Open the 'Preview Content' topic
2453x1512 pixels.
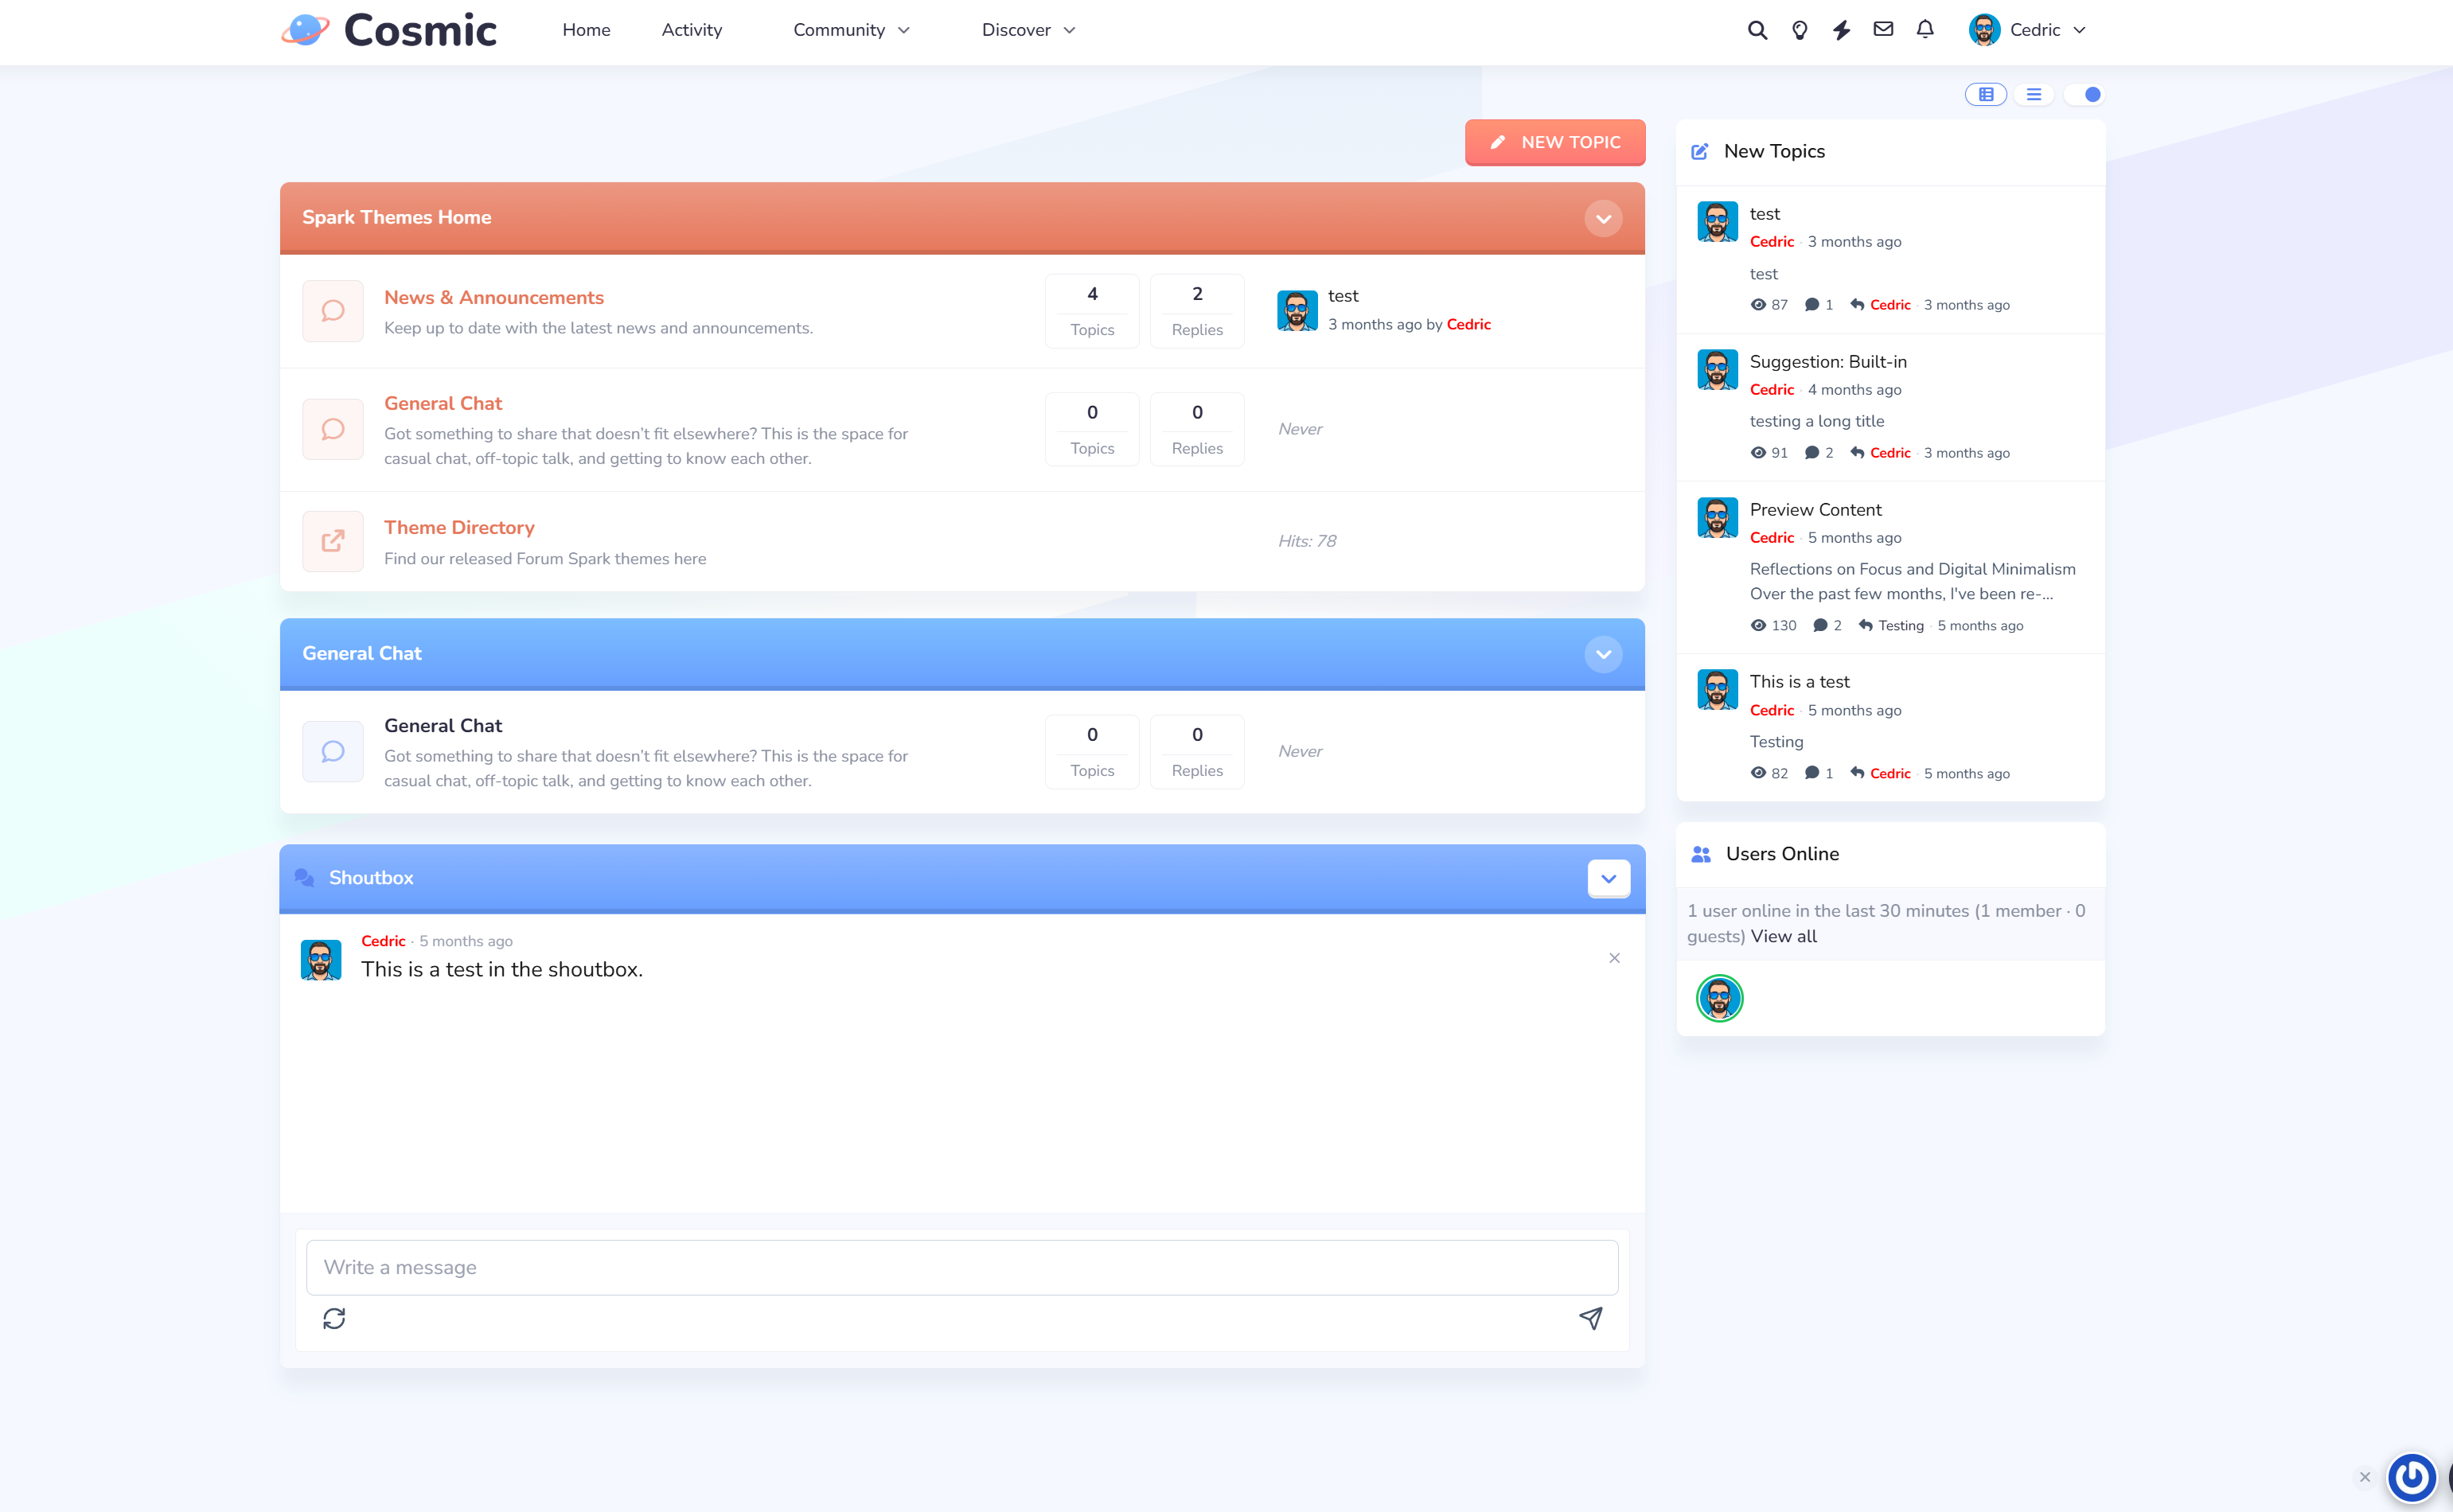coord(1815,509)
